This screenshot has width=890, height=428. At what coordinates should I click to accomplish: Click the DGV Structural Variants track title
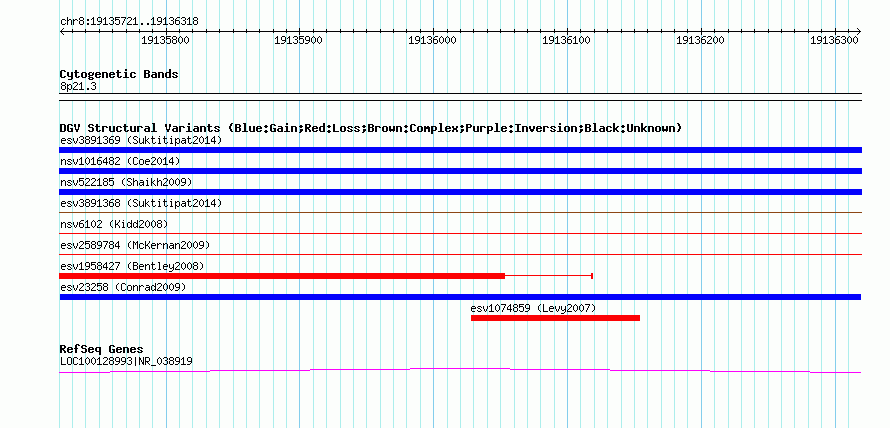click(370, 128)
